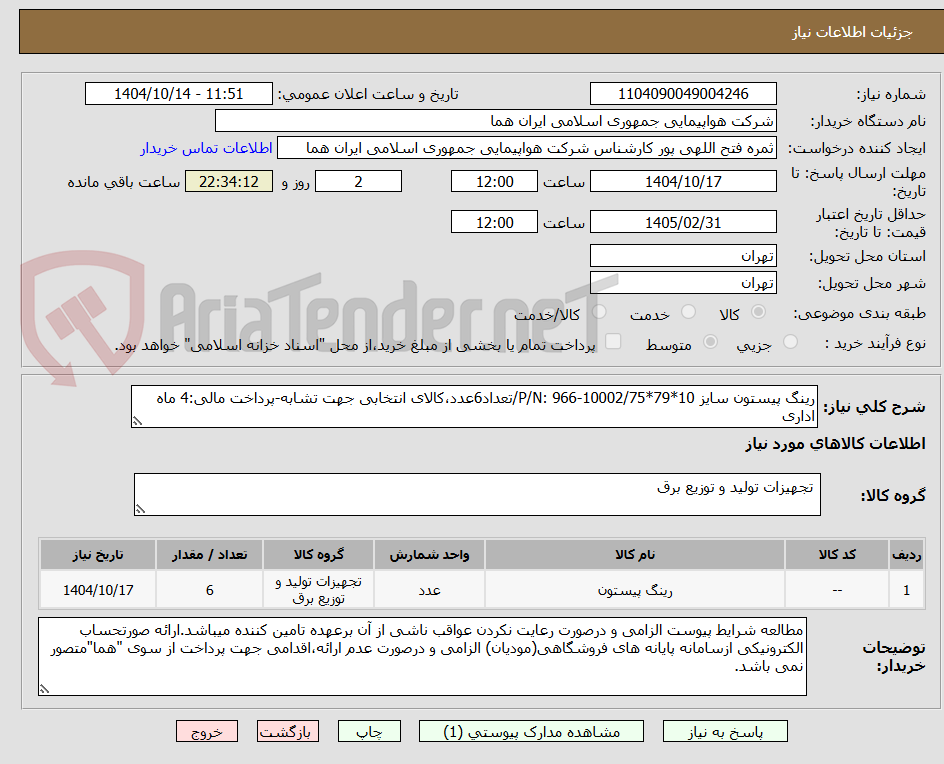Select the جزیي purchase type radio
944x764 pixels.
tap(789, 341)
